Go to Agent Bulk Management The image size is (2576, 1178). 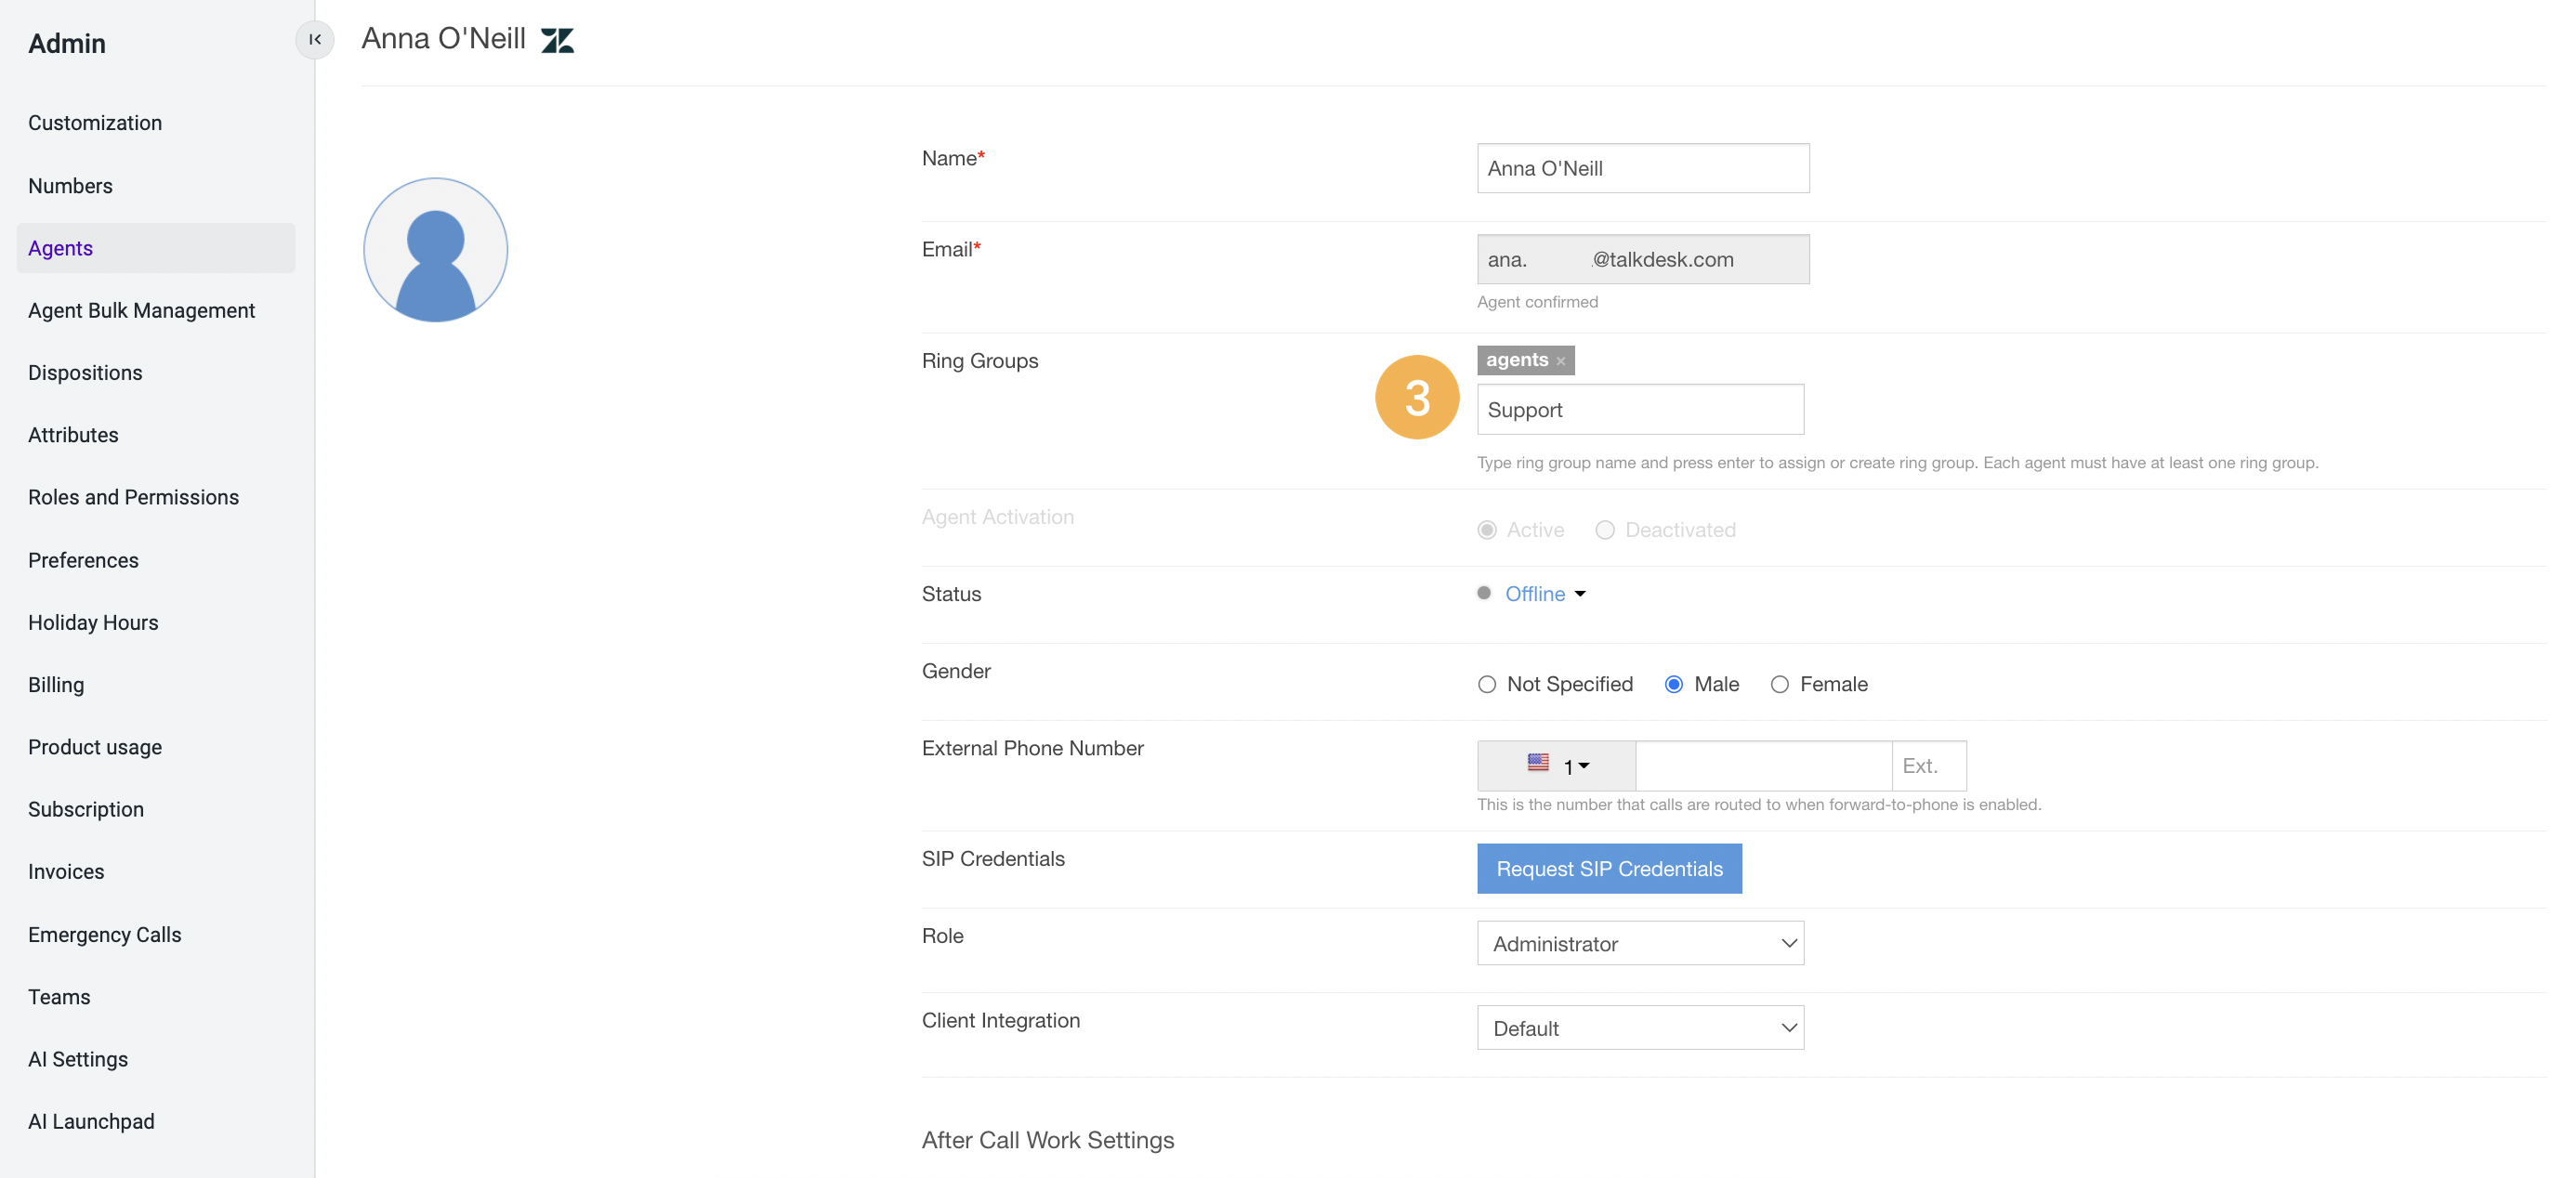142,310
